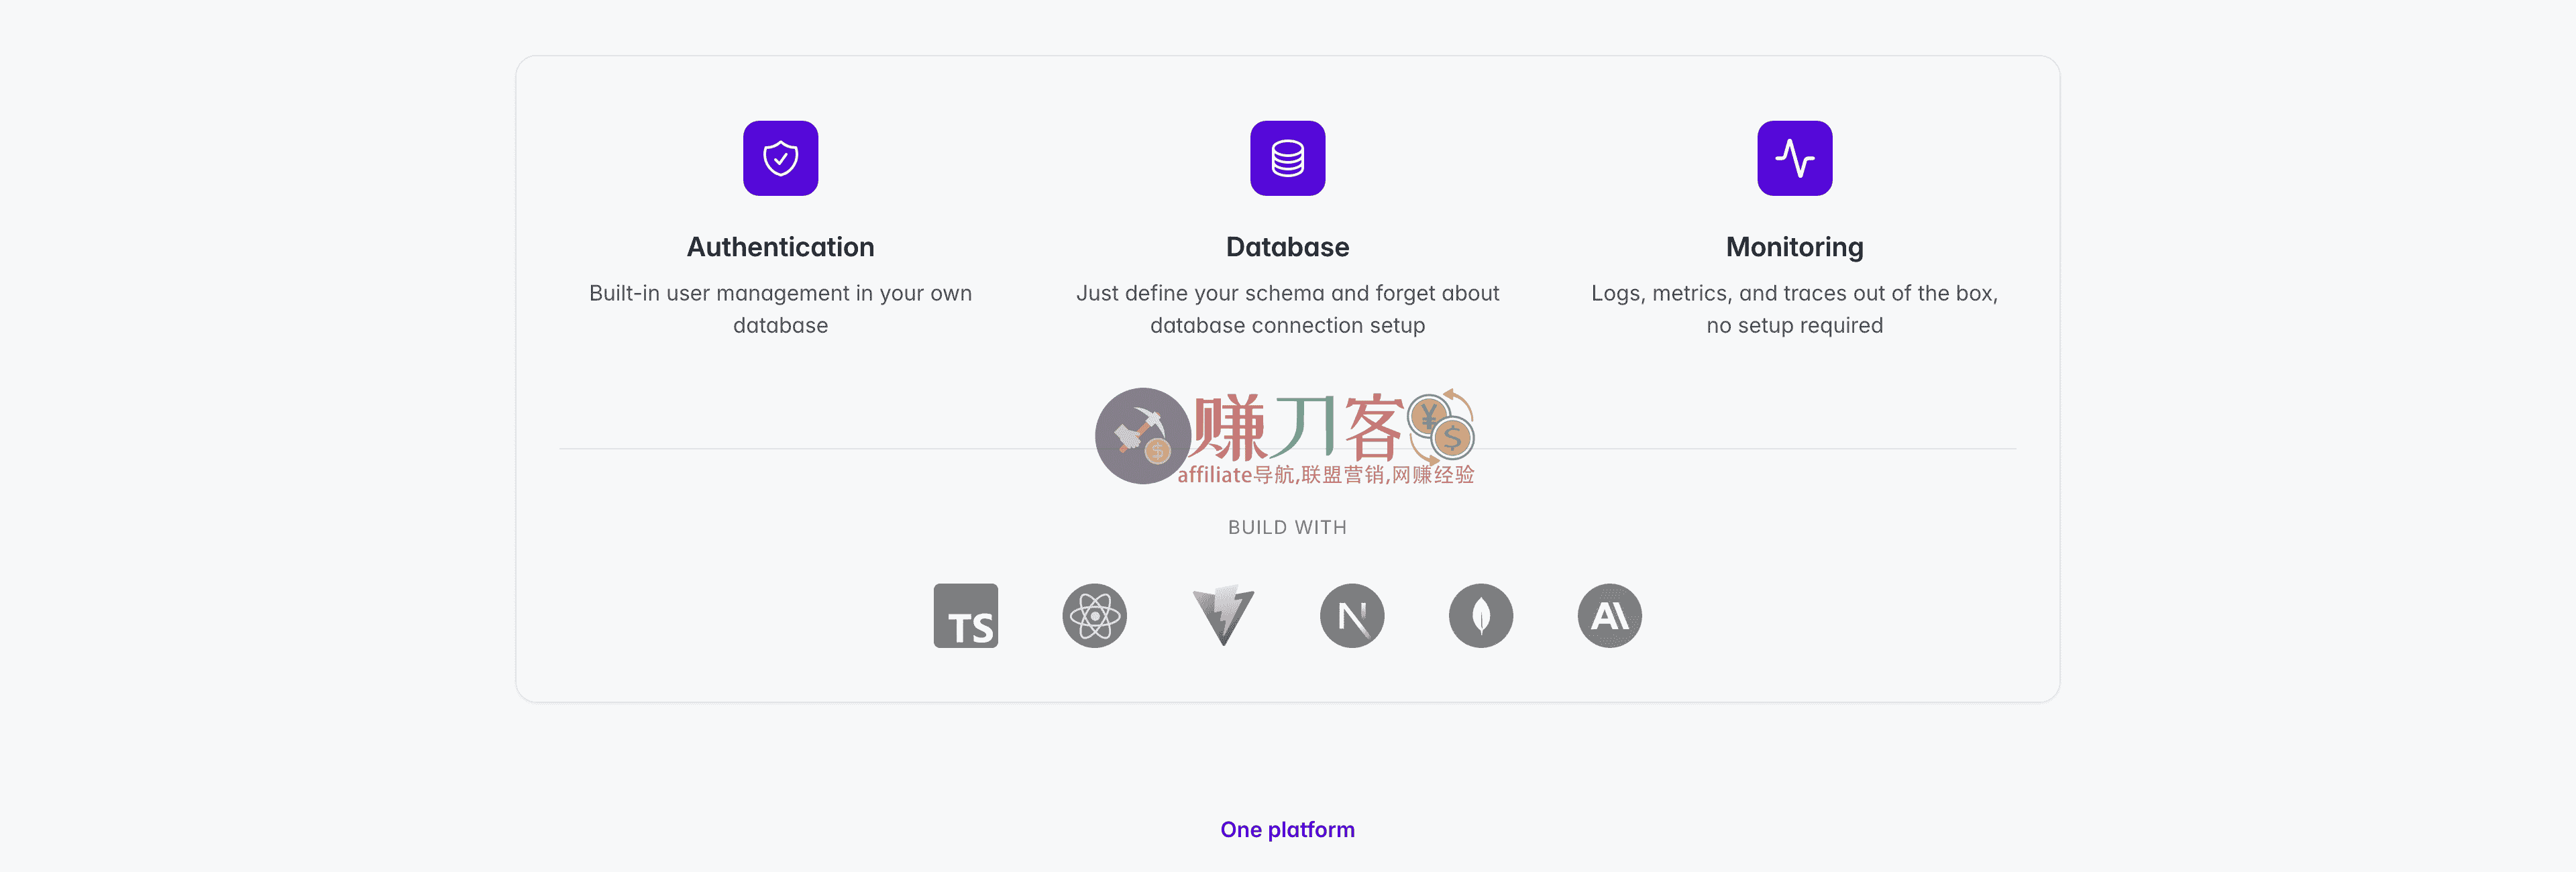Viewport: 2576px width, 872px height.
Task: Click the define your schema description
Action: tap(1287, 309)
